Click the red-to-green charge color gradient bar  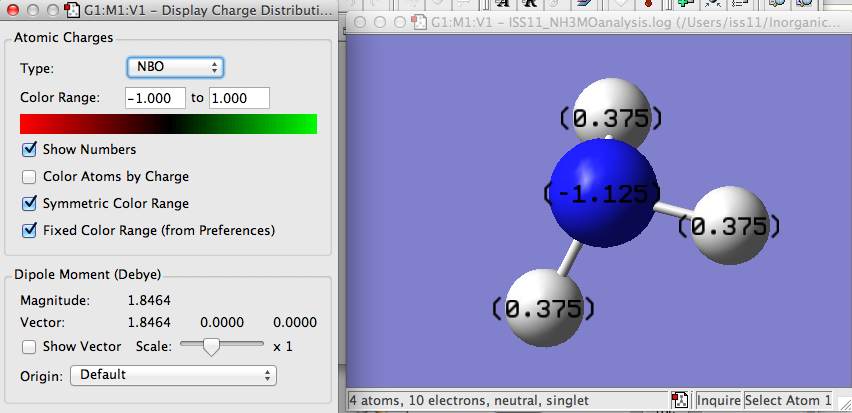pyautogui.click(x=168, y=124)
